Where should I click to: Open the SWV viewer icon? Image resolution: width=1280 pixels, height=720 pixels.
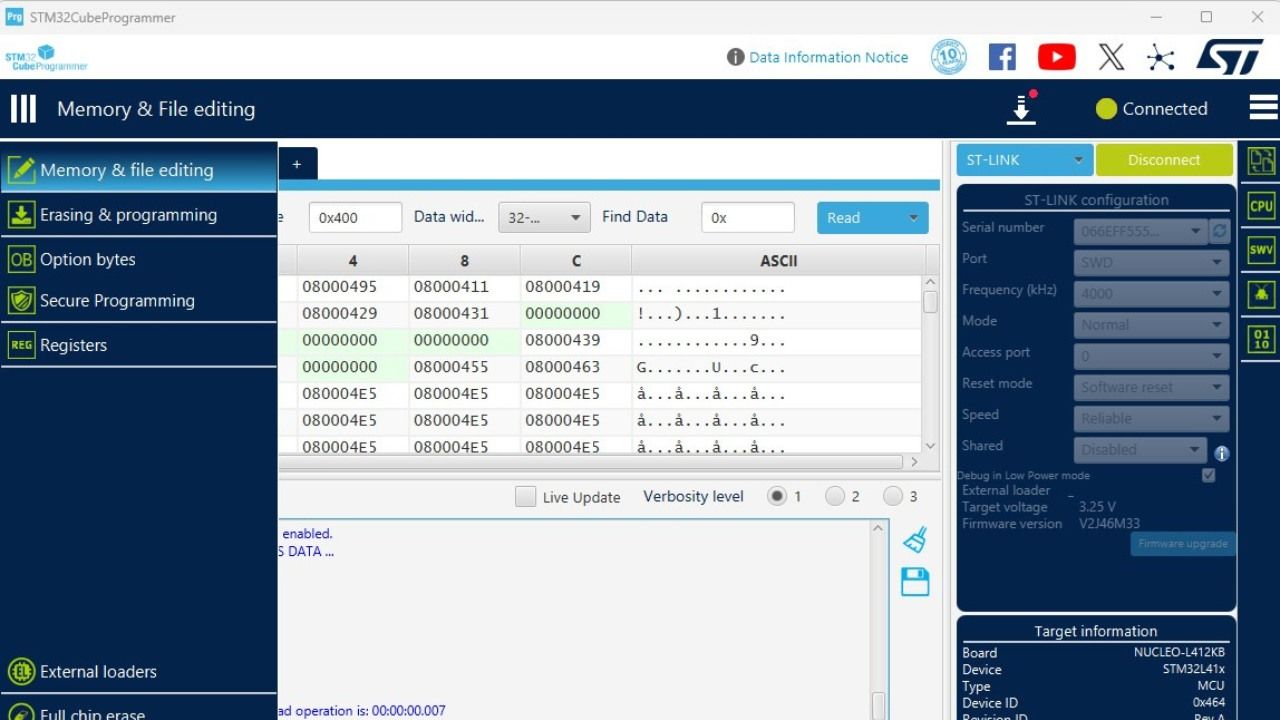pos(1261,249)
